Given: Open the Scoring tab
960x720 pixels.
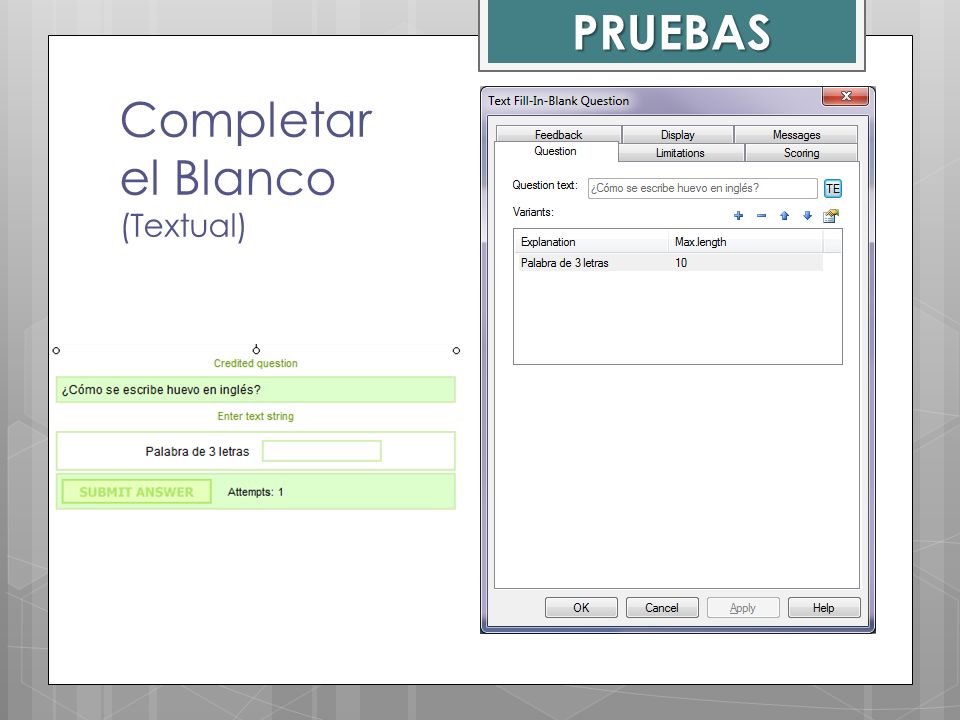Looking at the screenshot, I should pyautogui.click(x=801, y=152).
